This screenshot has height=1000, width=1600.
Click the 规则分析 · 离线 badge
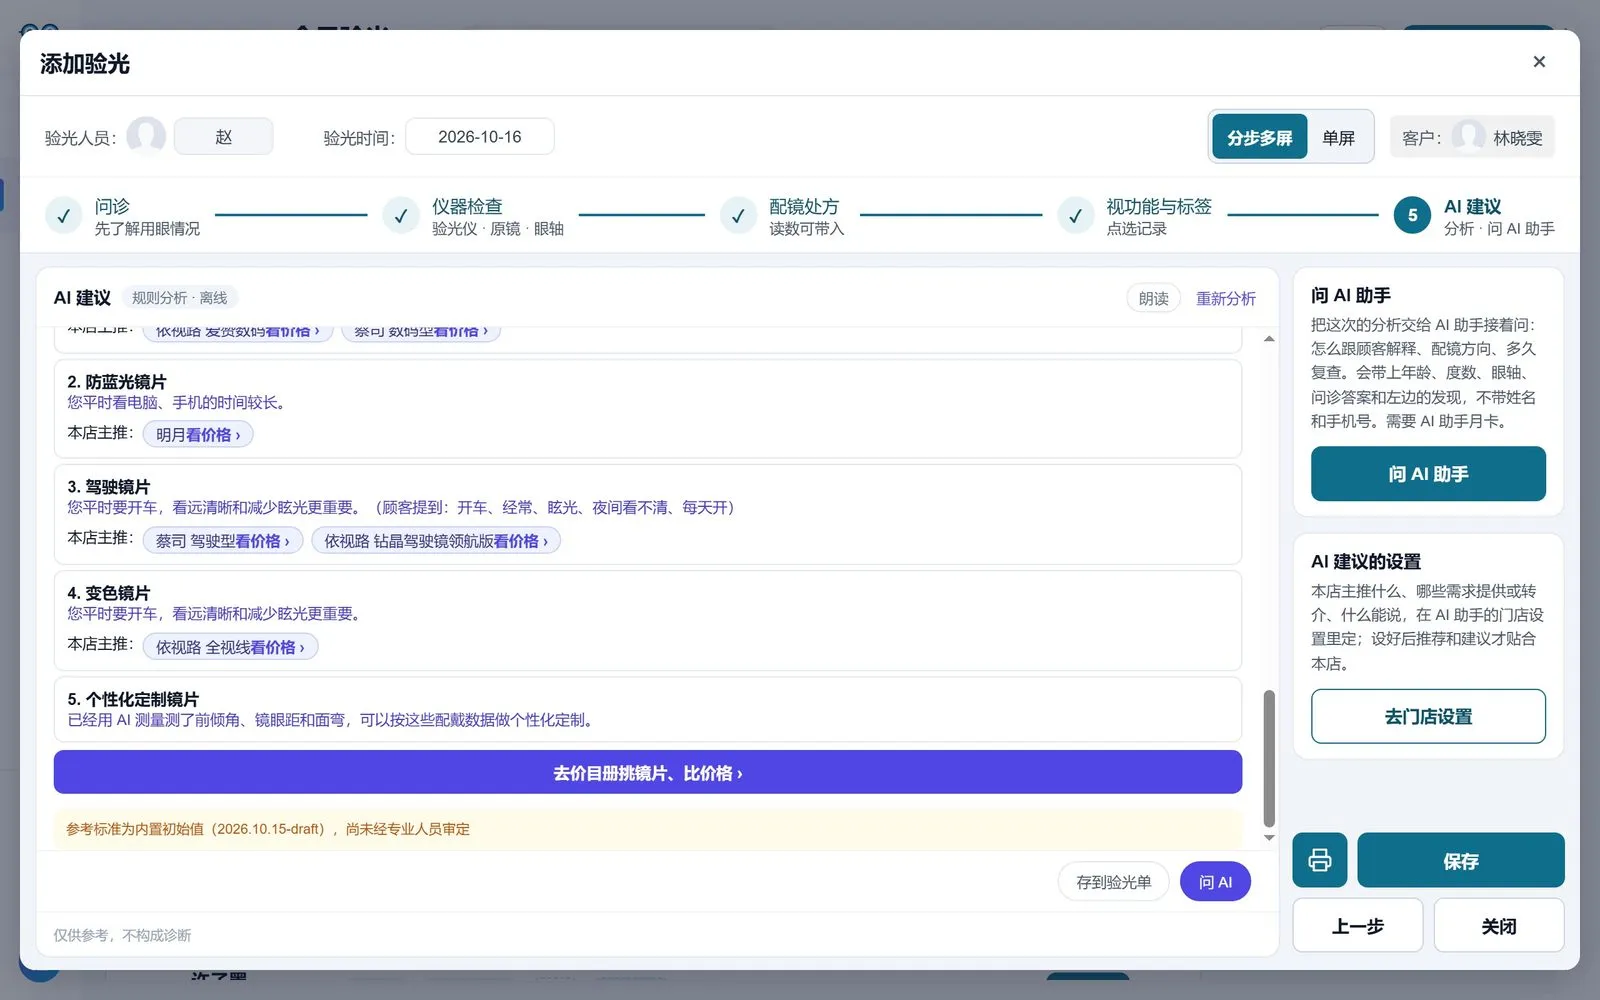180,298
